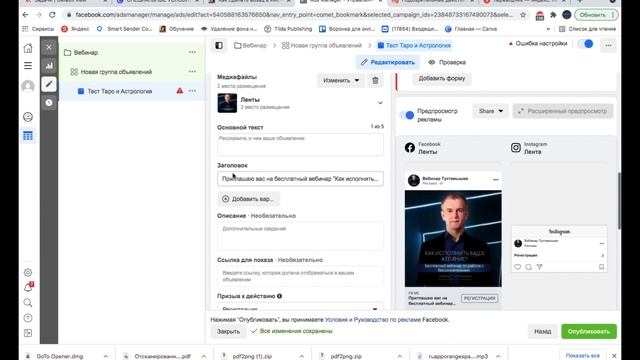640x360 pixels.
Task: Click Закрыть button
Action: tap(228, 331)
